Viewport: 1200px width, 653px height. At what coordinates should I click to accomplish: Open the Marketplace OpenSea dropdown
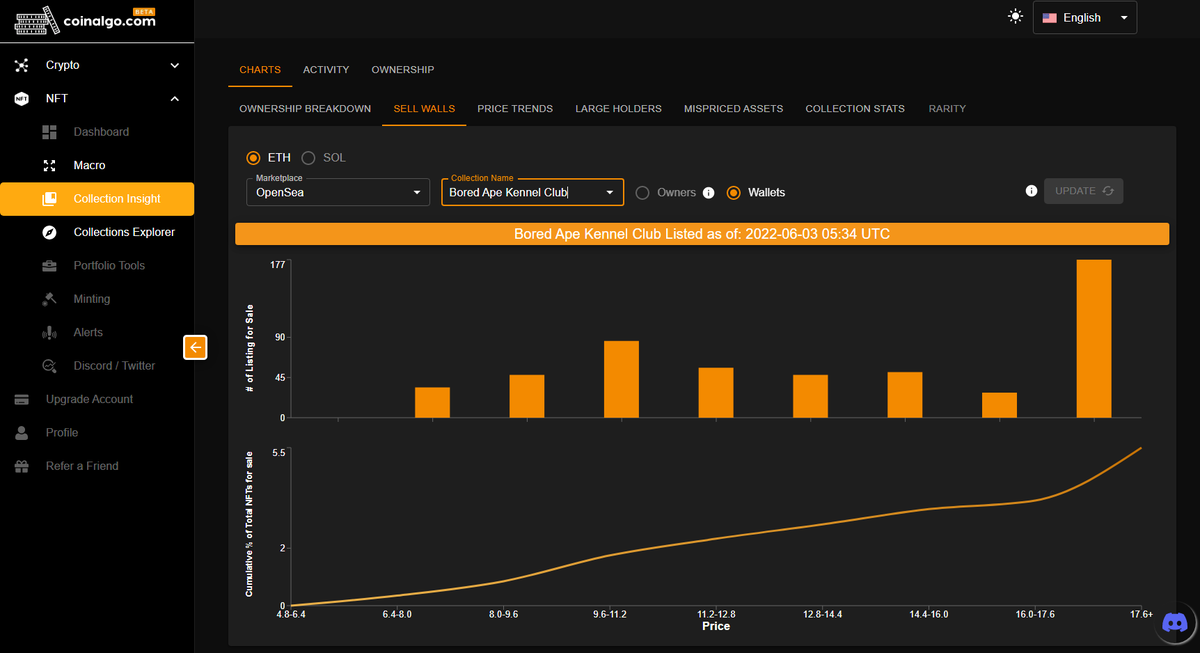(x=338, y=192)
